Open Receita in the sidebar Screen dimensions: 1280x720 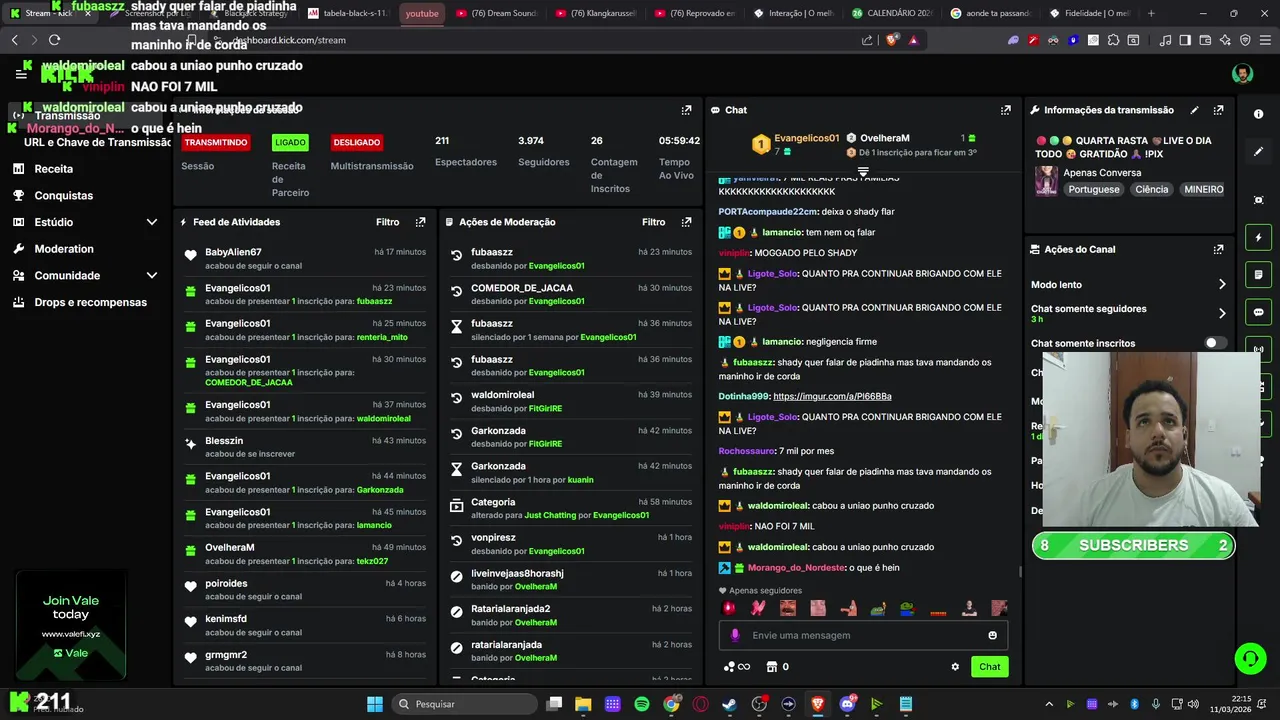point(53,169)
